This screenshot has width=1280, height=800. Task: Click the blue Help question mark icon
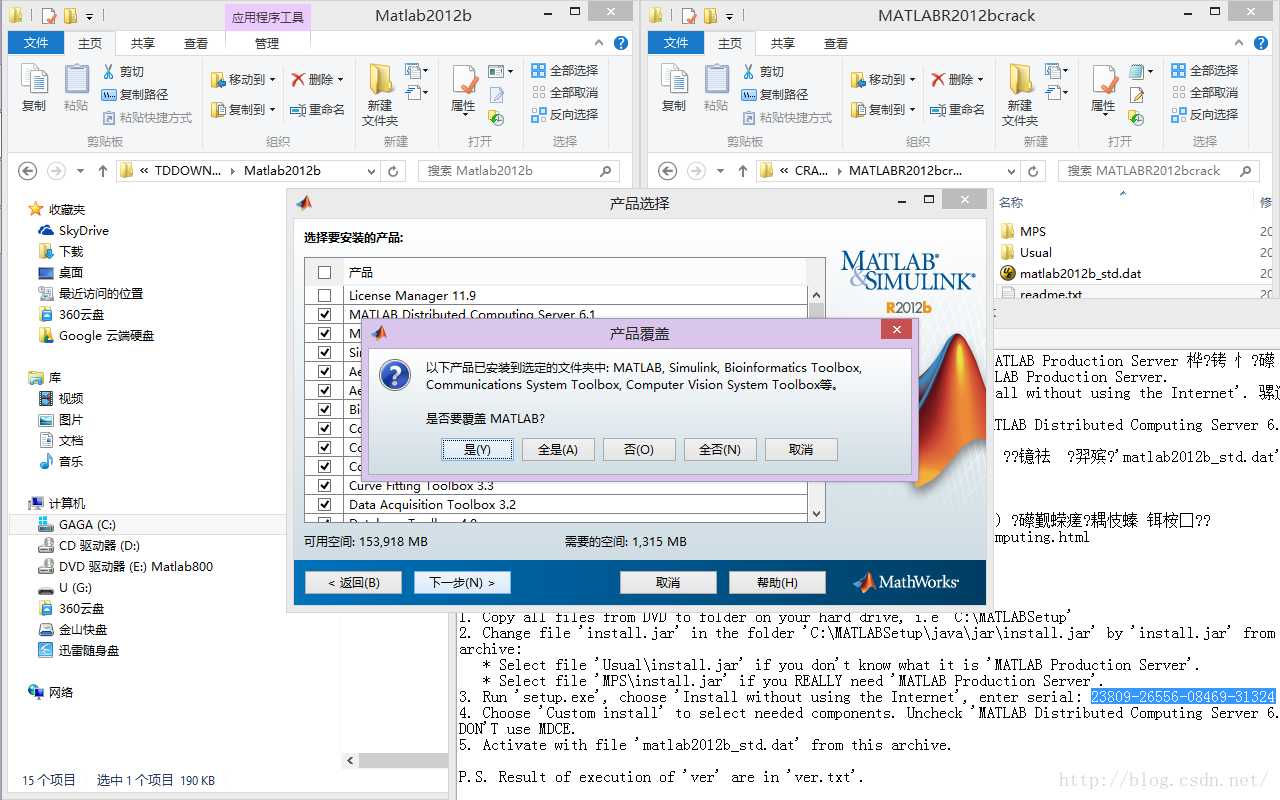(x=621, y=42)
